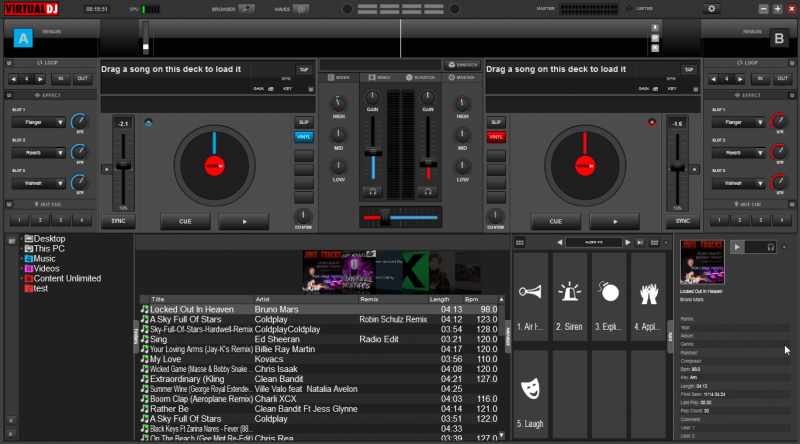This screenshot has width=800, height=444.
Task: Open deck B slot 1 Flanger effect dropdown
Action: pyautogui.click(x=738, y=122)
